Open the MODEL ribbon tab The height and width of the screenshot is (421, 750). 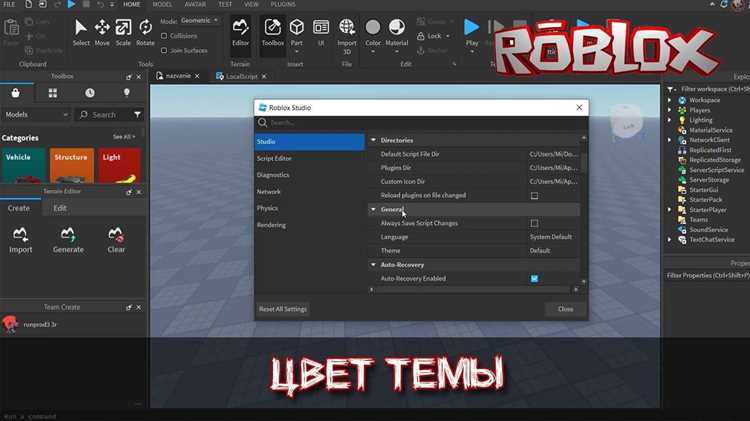(162, 4)
